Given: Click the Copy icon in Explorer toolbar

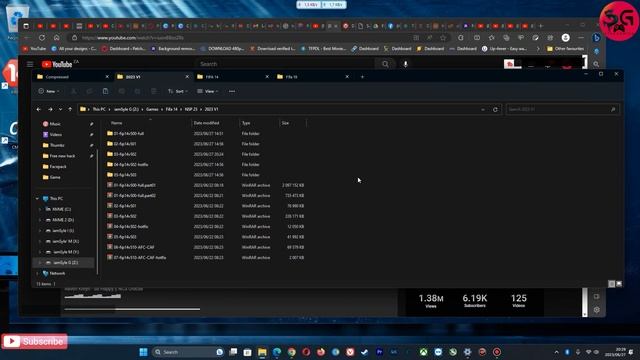Looking at the screenshot, I should pos(89,91).
